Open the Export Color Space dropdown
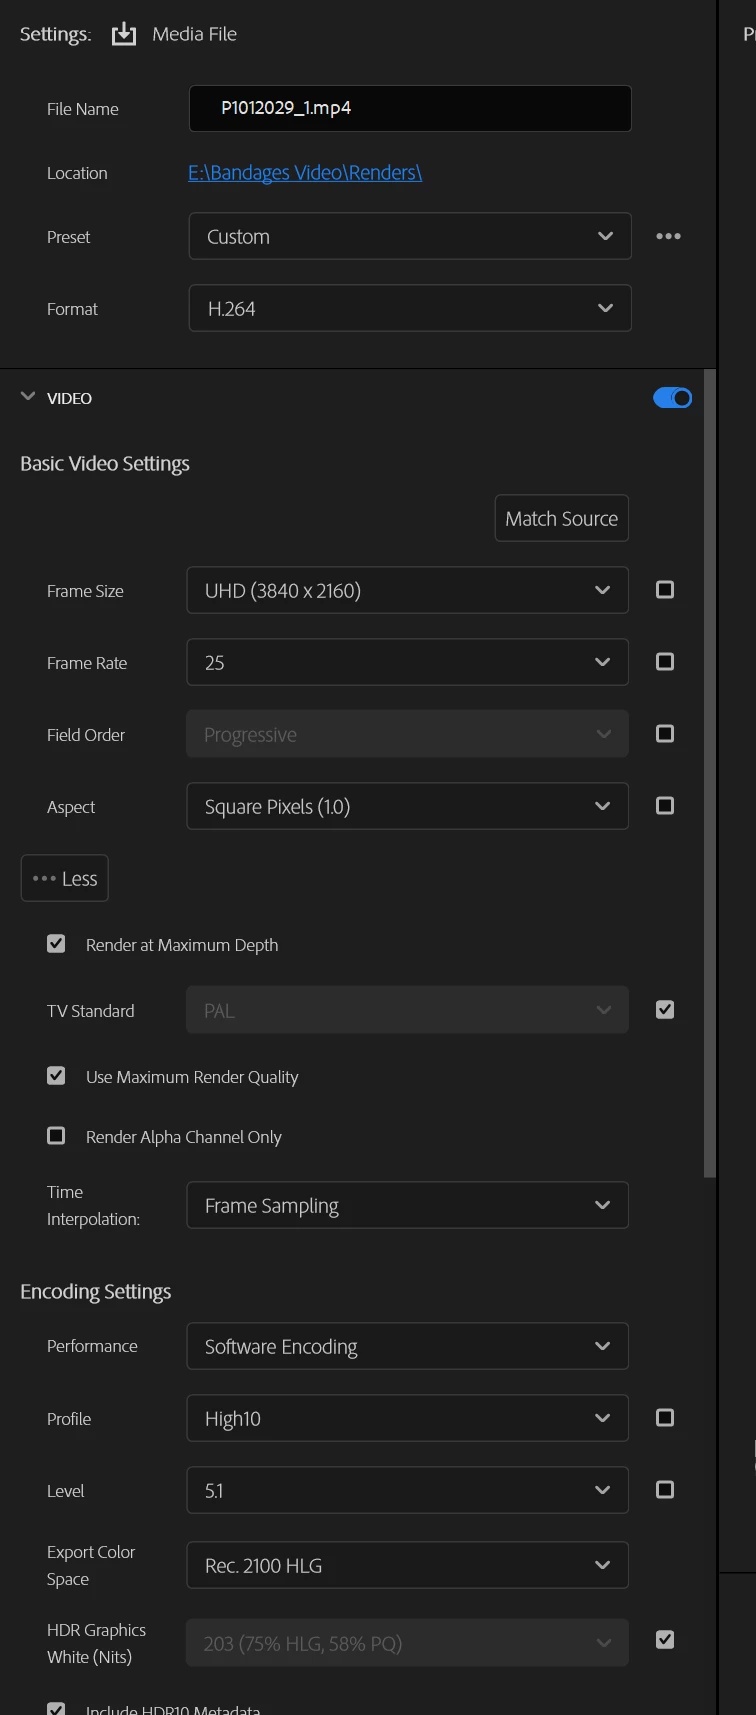Image resolution: width=756 pixels, height=1715 pixels. [x=407, y=1566]
